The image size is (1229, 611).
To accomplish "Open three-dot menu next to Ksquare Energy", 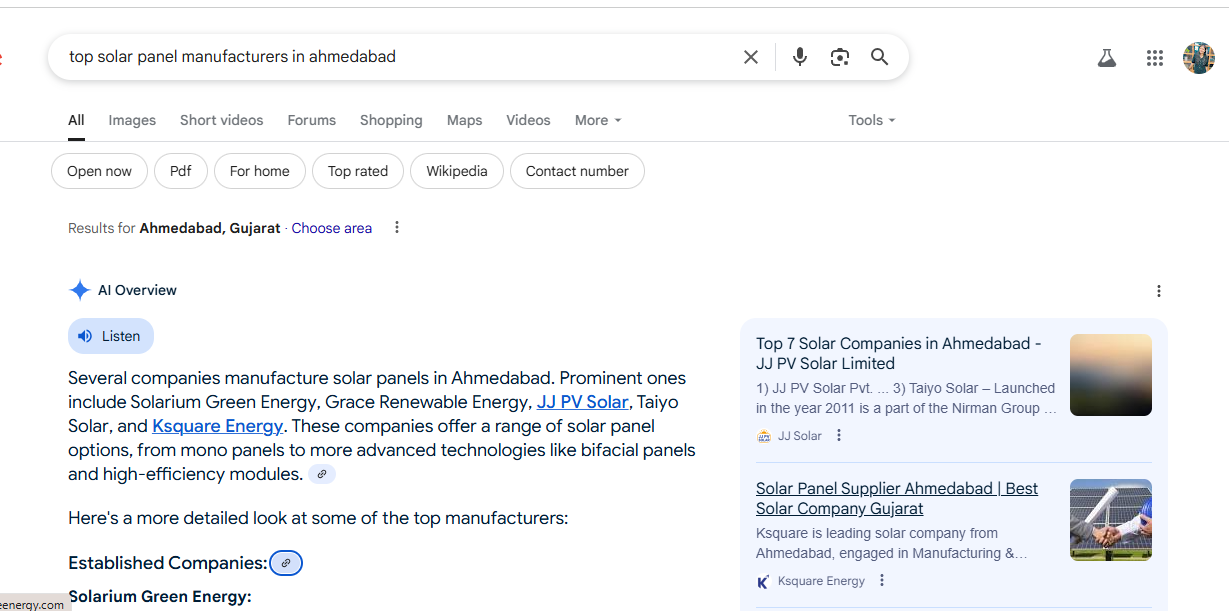I will (882, 580).
